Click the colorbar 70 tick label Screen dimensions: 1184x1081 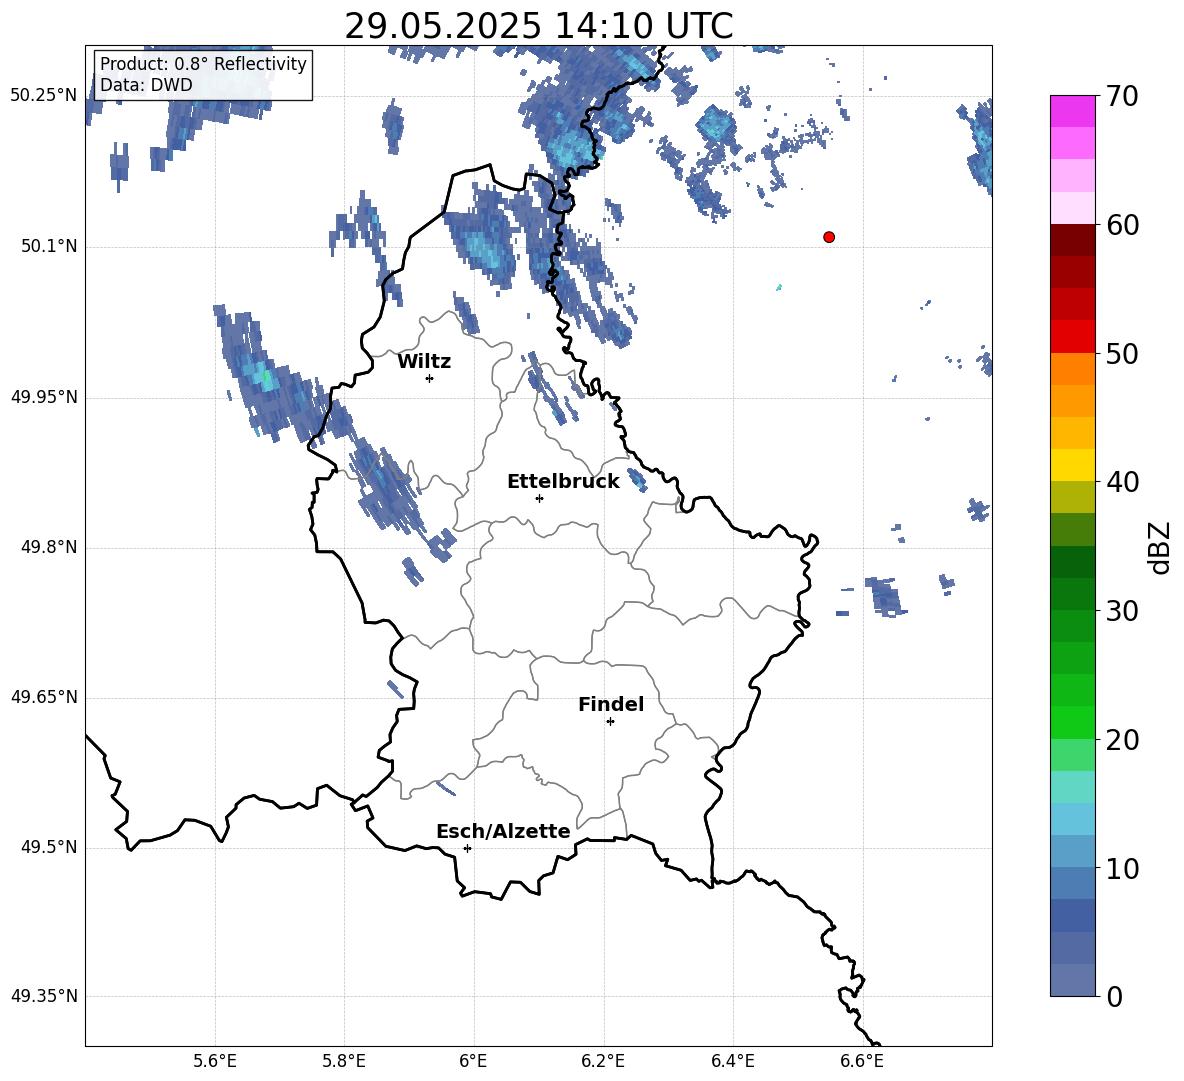[x=1122, y=96]
